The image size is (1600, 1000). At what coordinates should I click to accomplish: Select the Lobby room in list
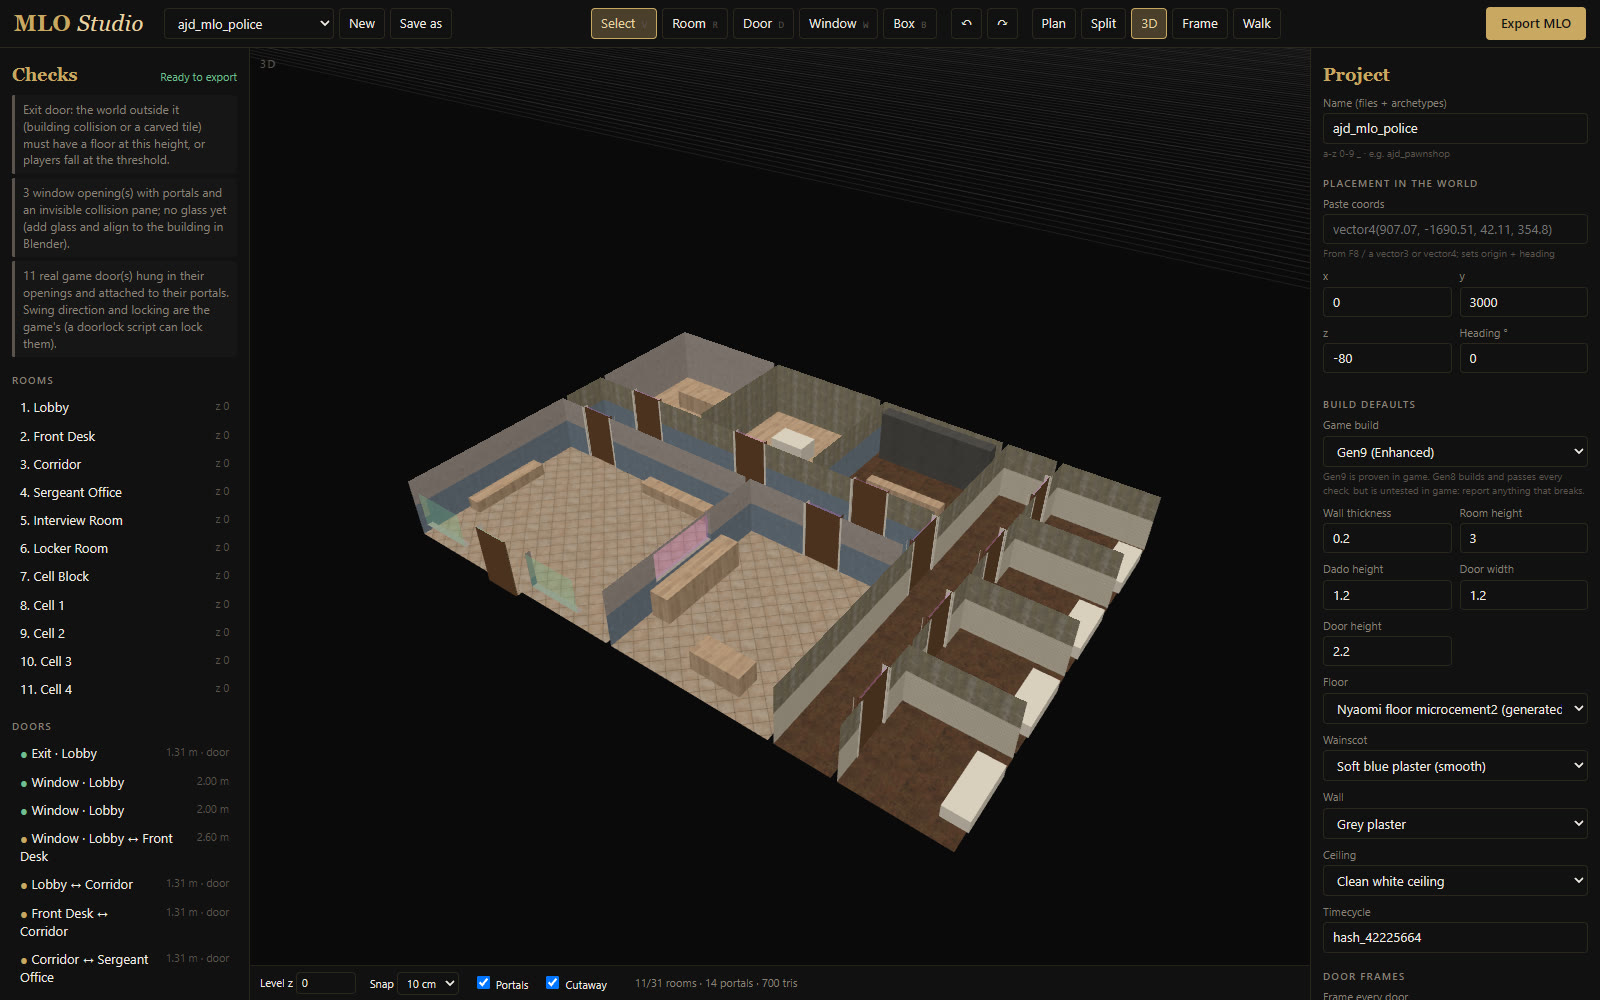(x=124, y=407)
